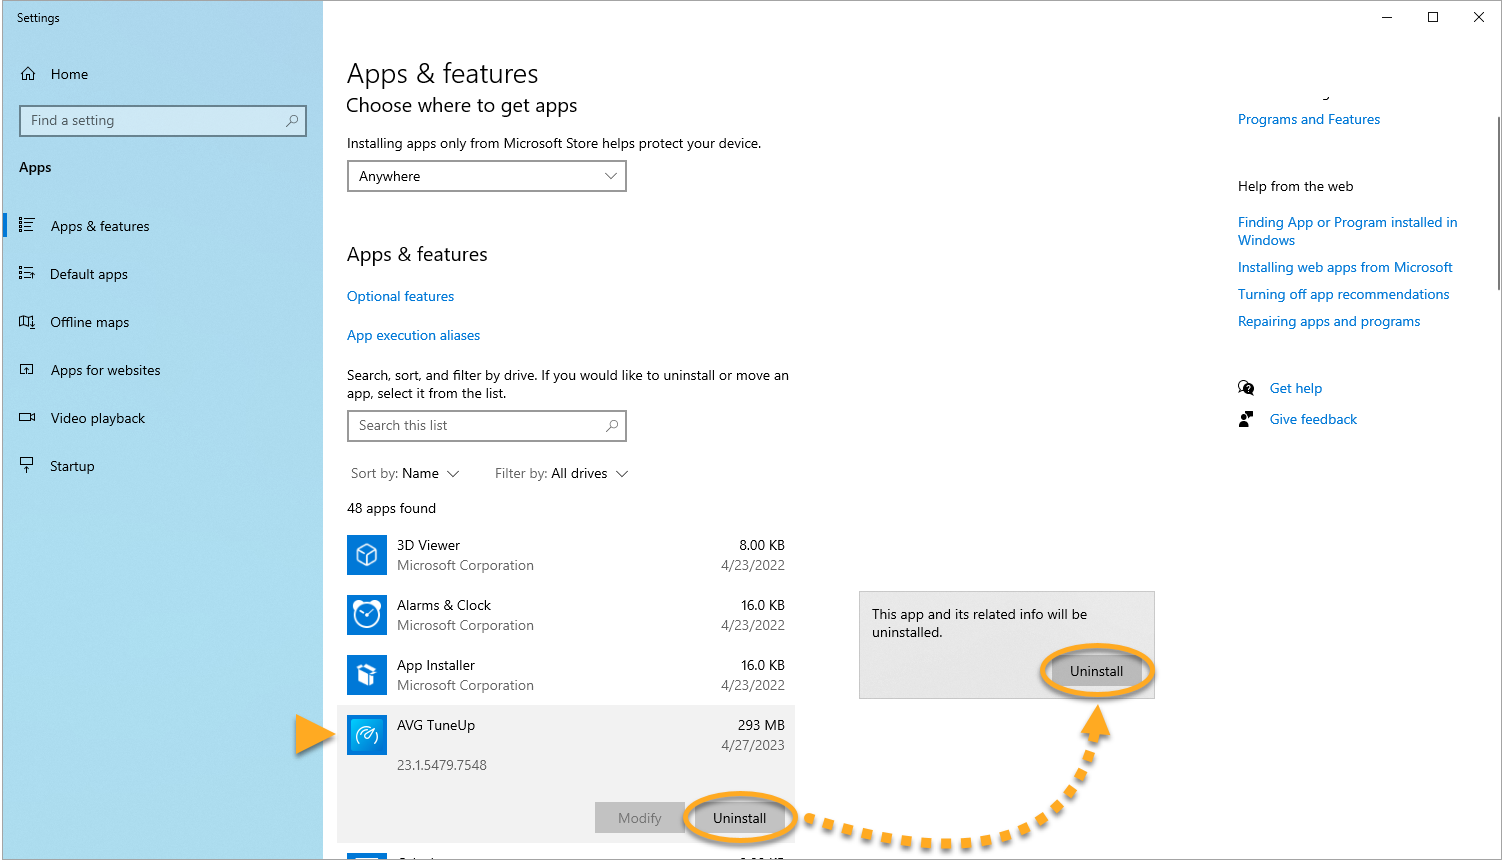Click the magnifier in Search this list
This screenshot has height=861, width=1503.
click(612, 426)
